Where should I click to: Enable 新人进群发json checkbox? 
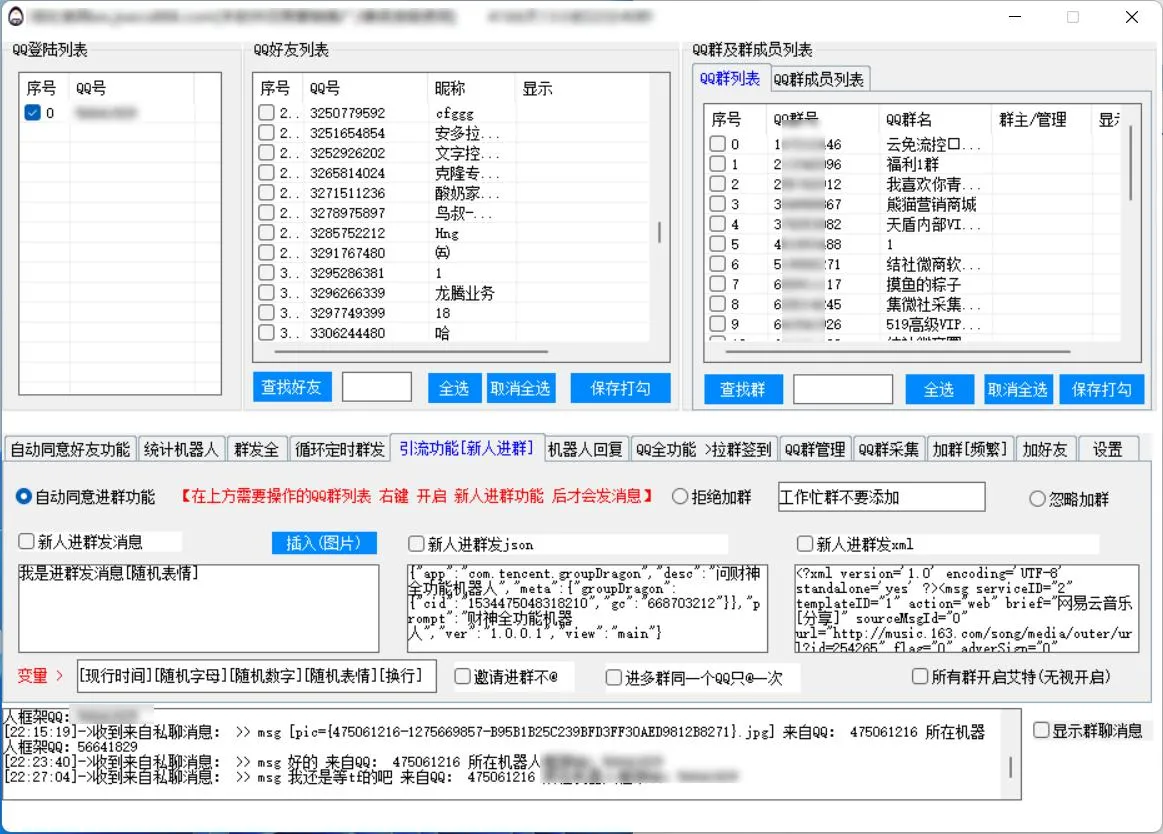(x=416, y=544)
